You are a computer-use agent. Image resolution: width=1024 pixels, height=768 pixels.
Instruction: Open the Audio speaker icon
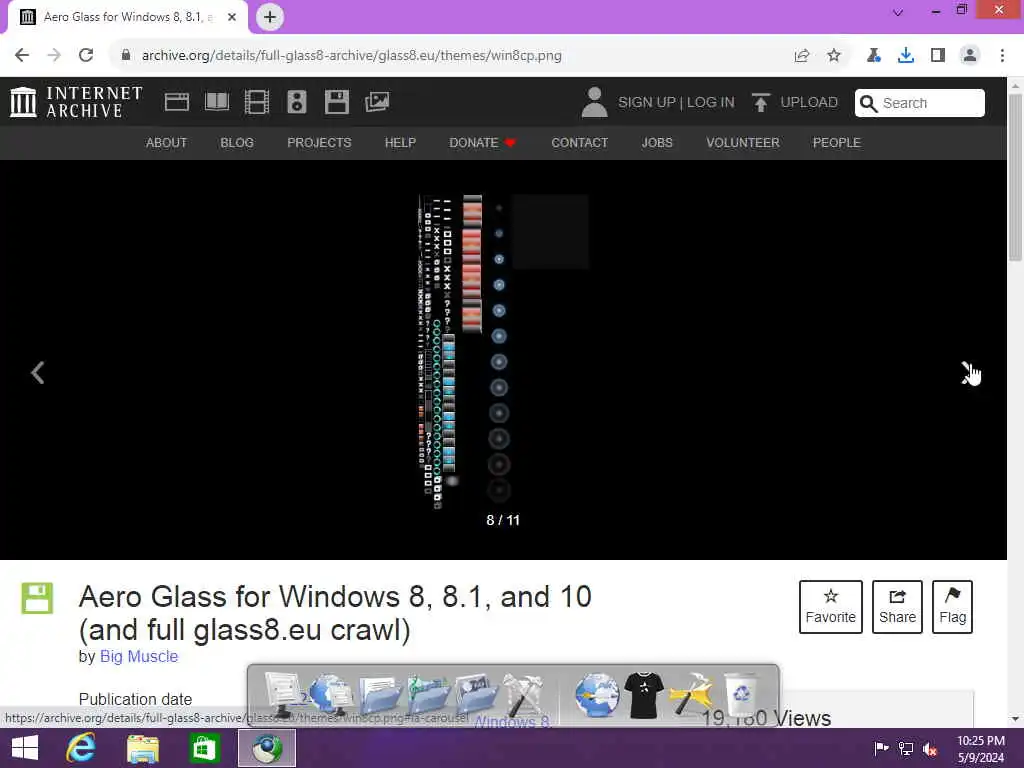296,102
